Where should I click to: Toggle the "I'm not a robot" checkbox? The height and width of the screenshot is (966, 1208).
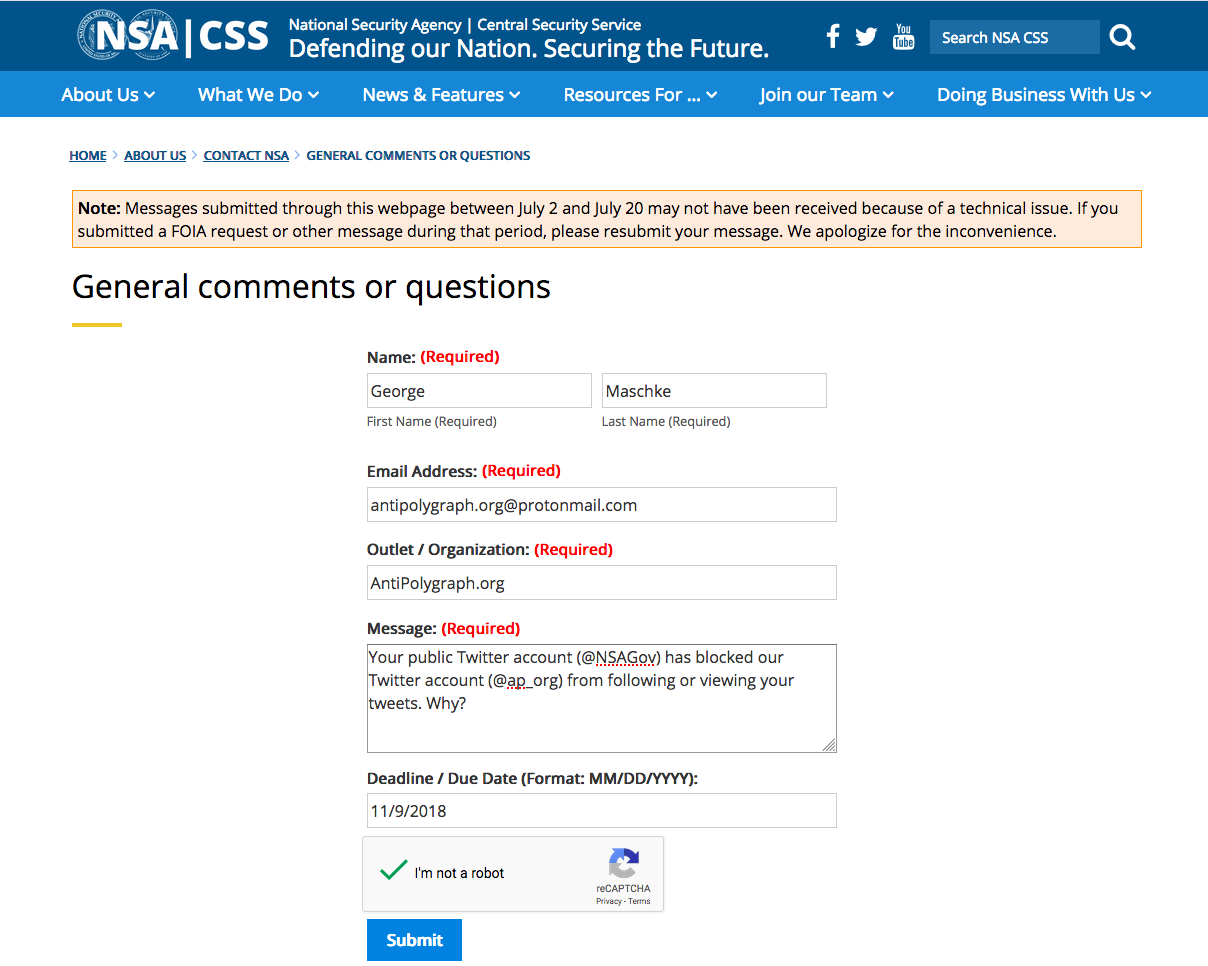pos(393,871)
